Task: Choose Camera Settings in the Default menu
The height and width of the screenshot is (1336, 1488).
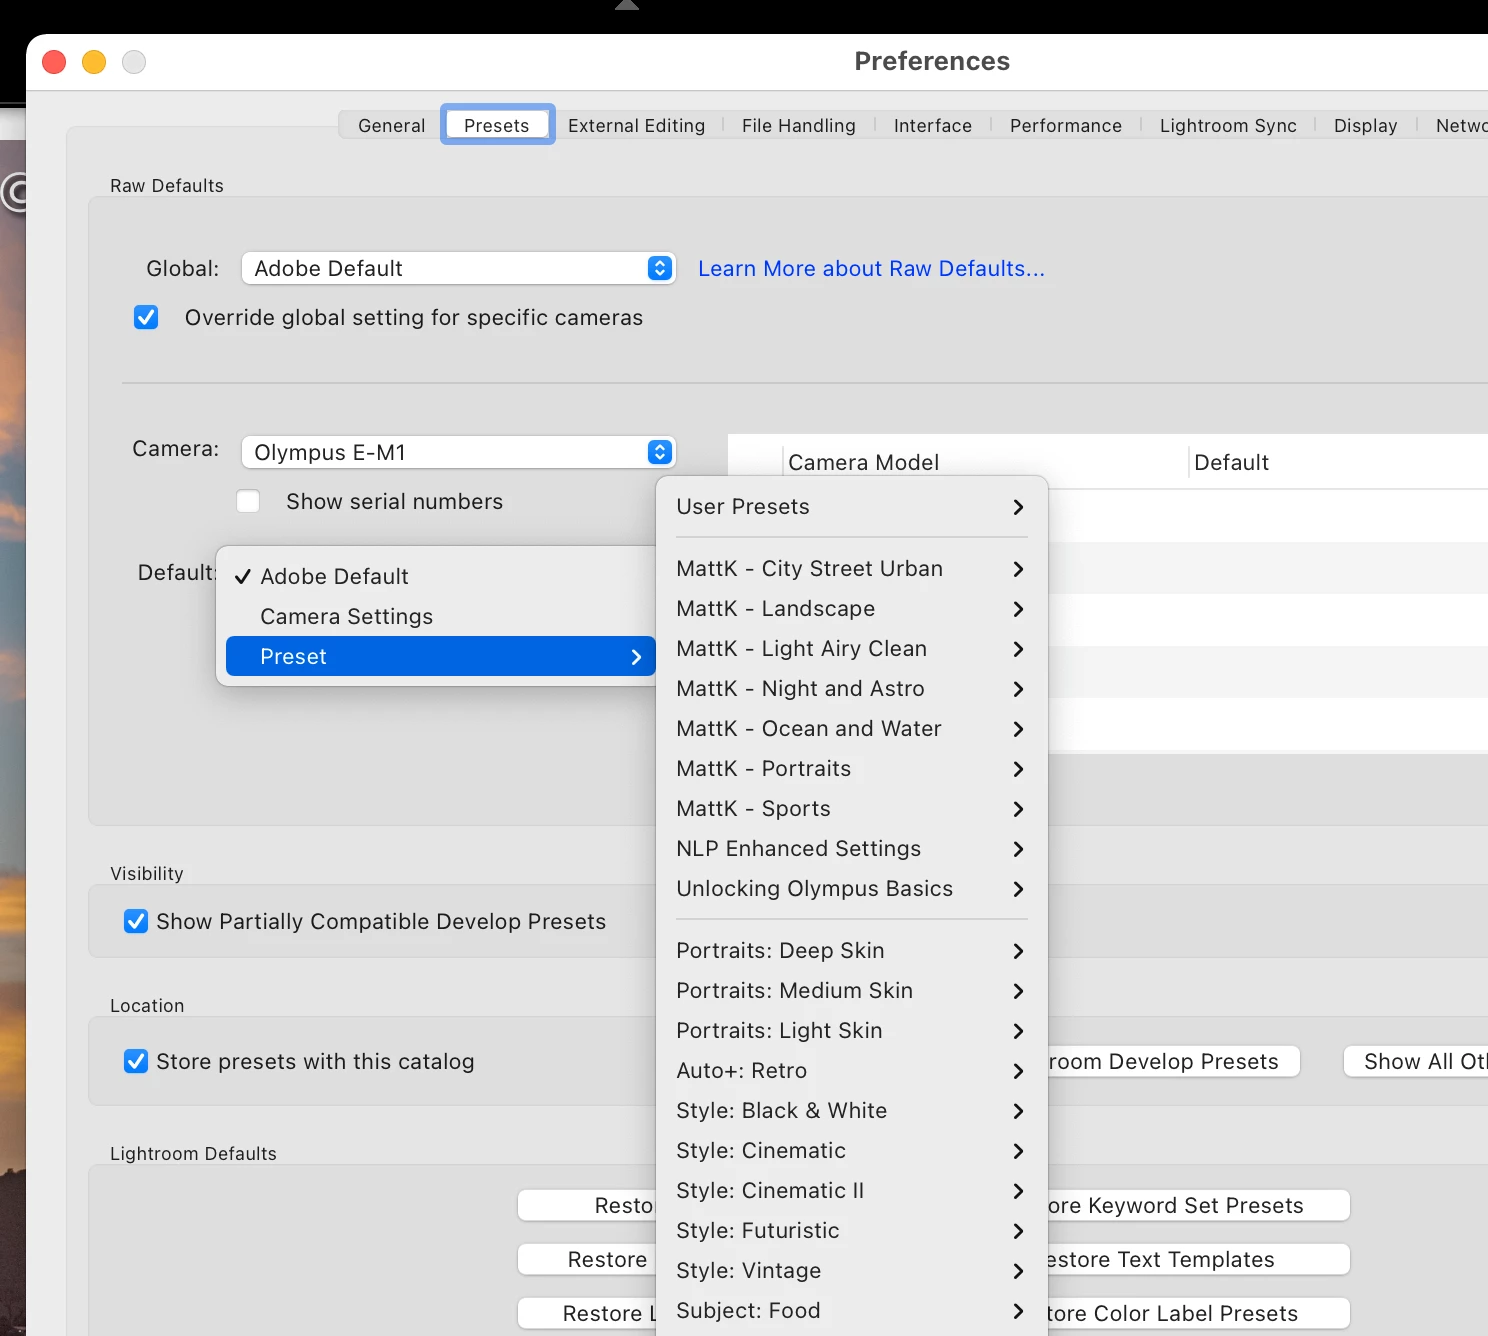Action: pyautogui.click(x=440, y=616)
